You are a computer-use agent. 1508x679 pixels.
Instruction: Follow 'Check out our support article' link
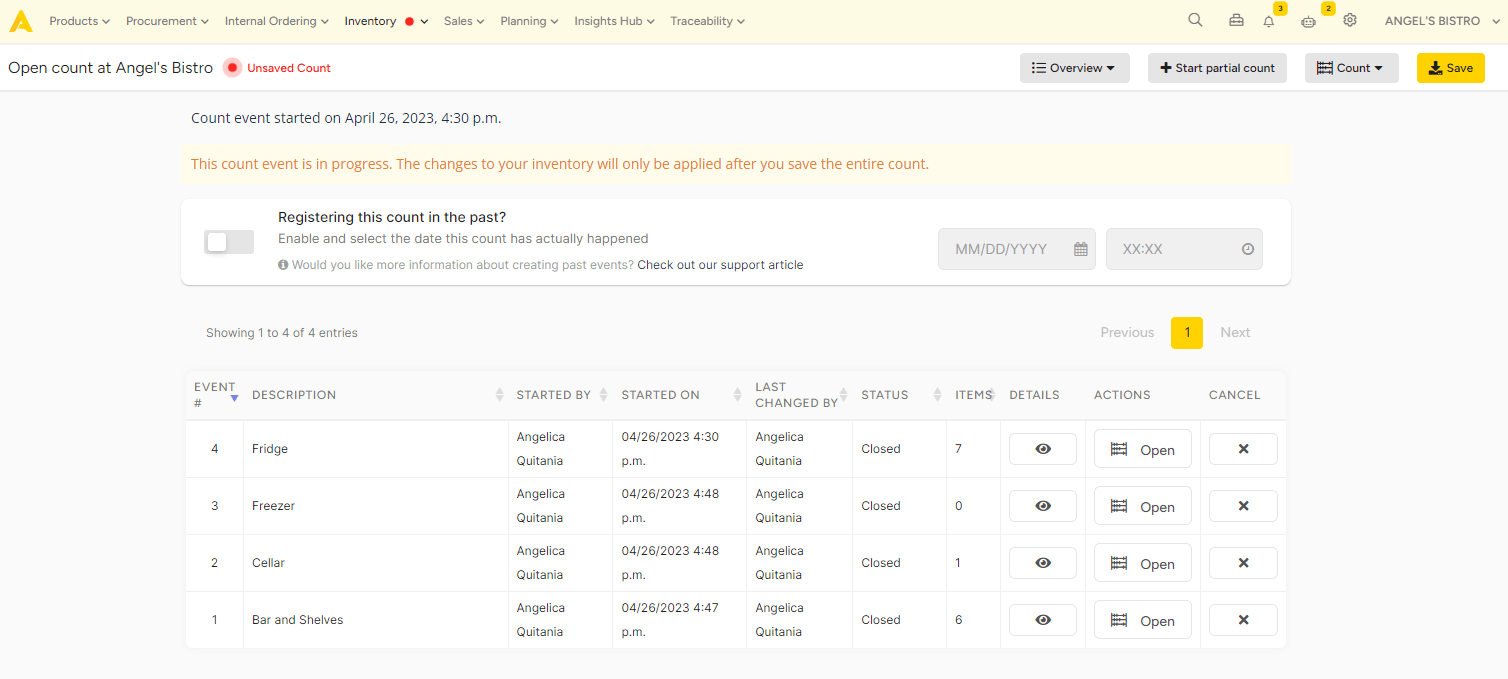pos(720,265)
